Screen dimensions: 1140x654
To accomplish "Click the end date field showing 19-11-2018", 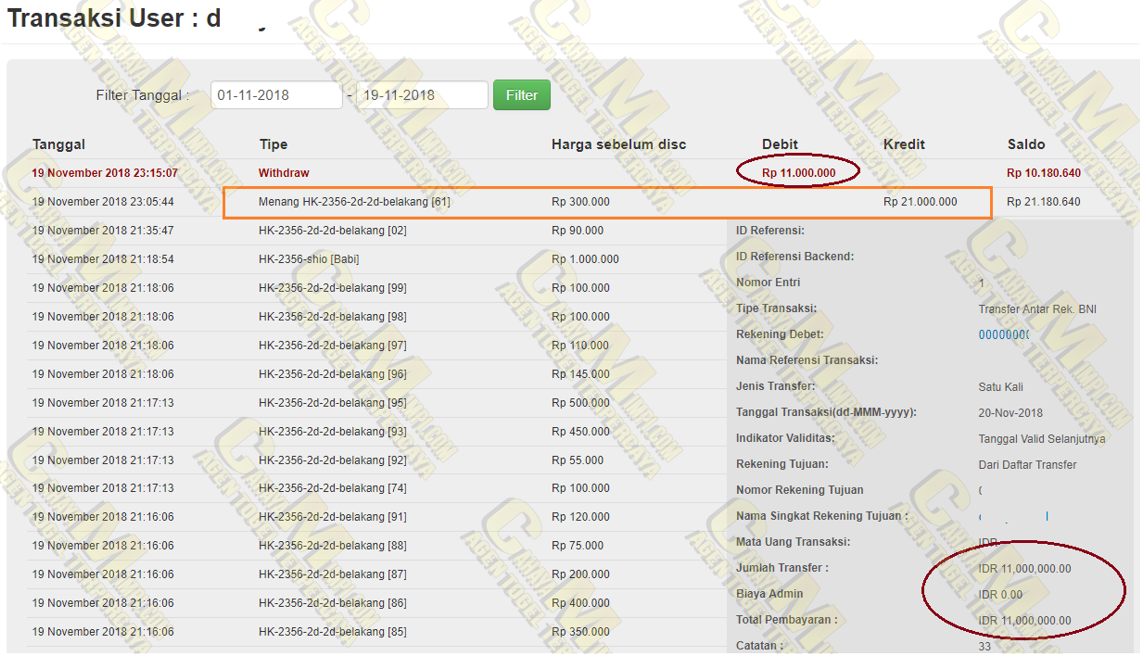I will (421, 95).
